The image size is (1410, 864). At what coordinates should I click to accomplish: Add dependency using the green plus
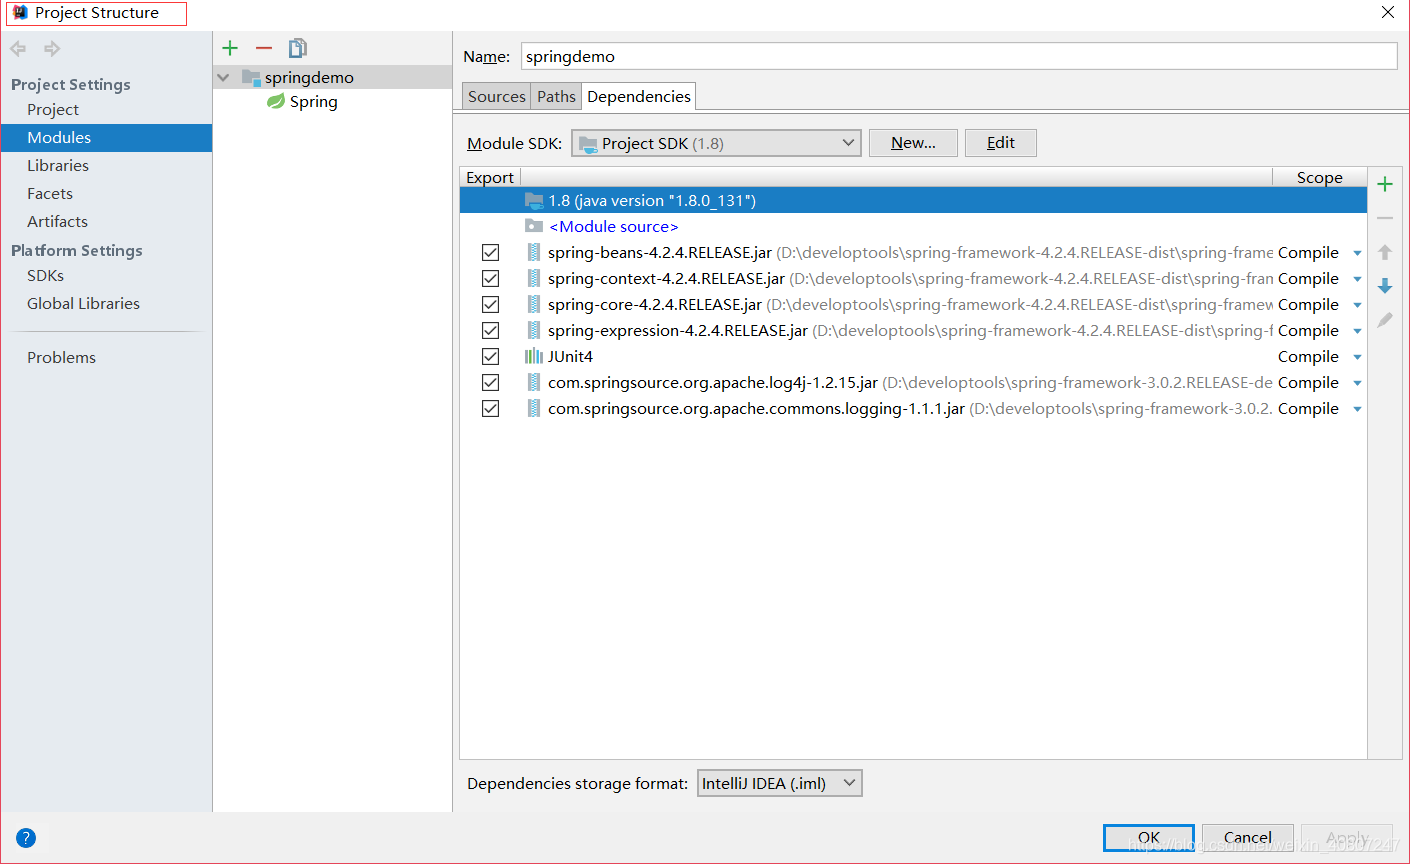pyautogui.click(x=1385, y=184)
